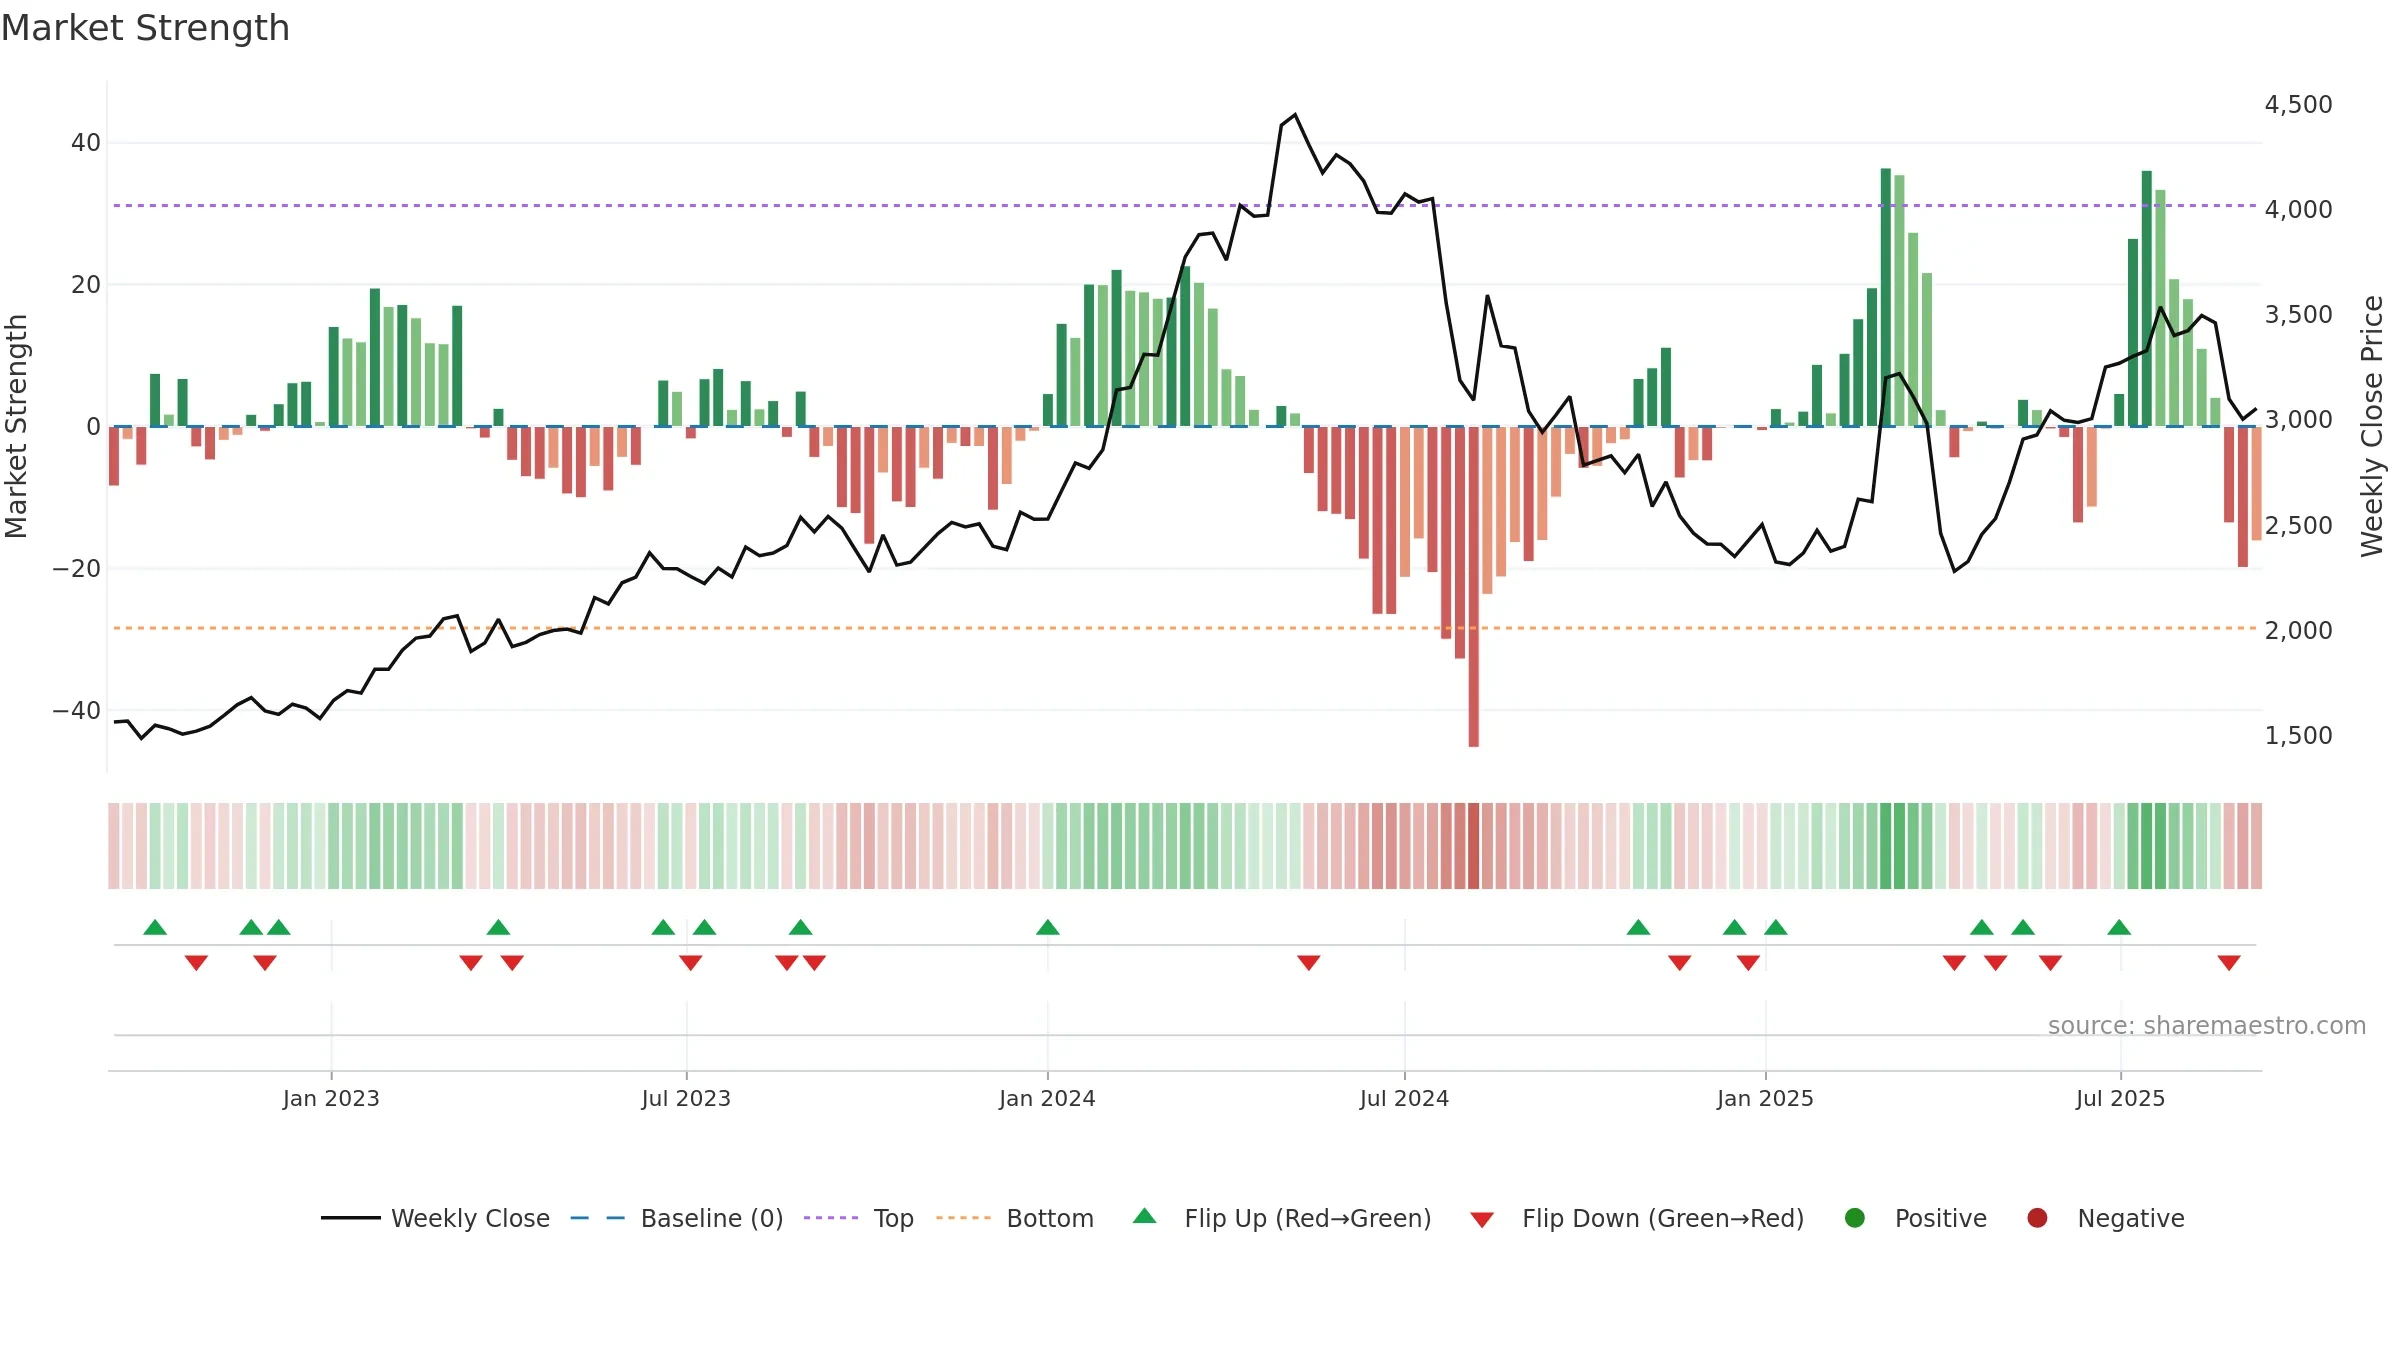Viewport: 2400px width, 1350px height.
Task: Click the Jan 2024 axis label
Action: [1047, 1099]
